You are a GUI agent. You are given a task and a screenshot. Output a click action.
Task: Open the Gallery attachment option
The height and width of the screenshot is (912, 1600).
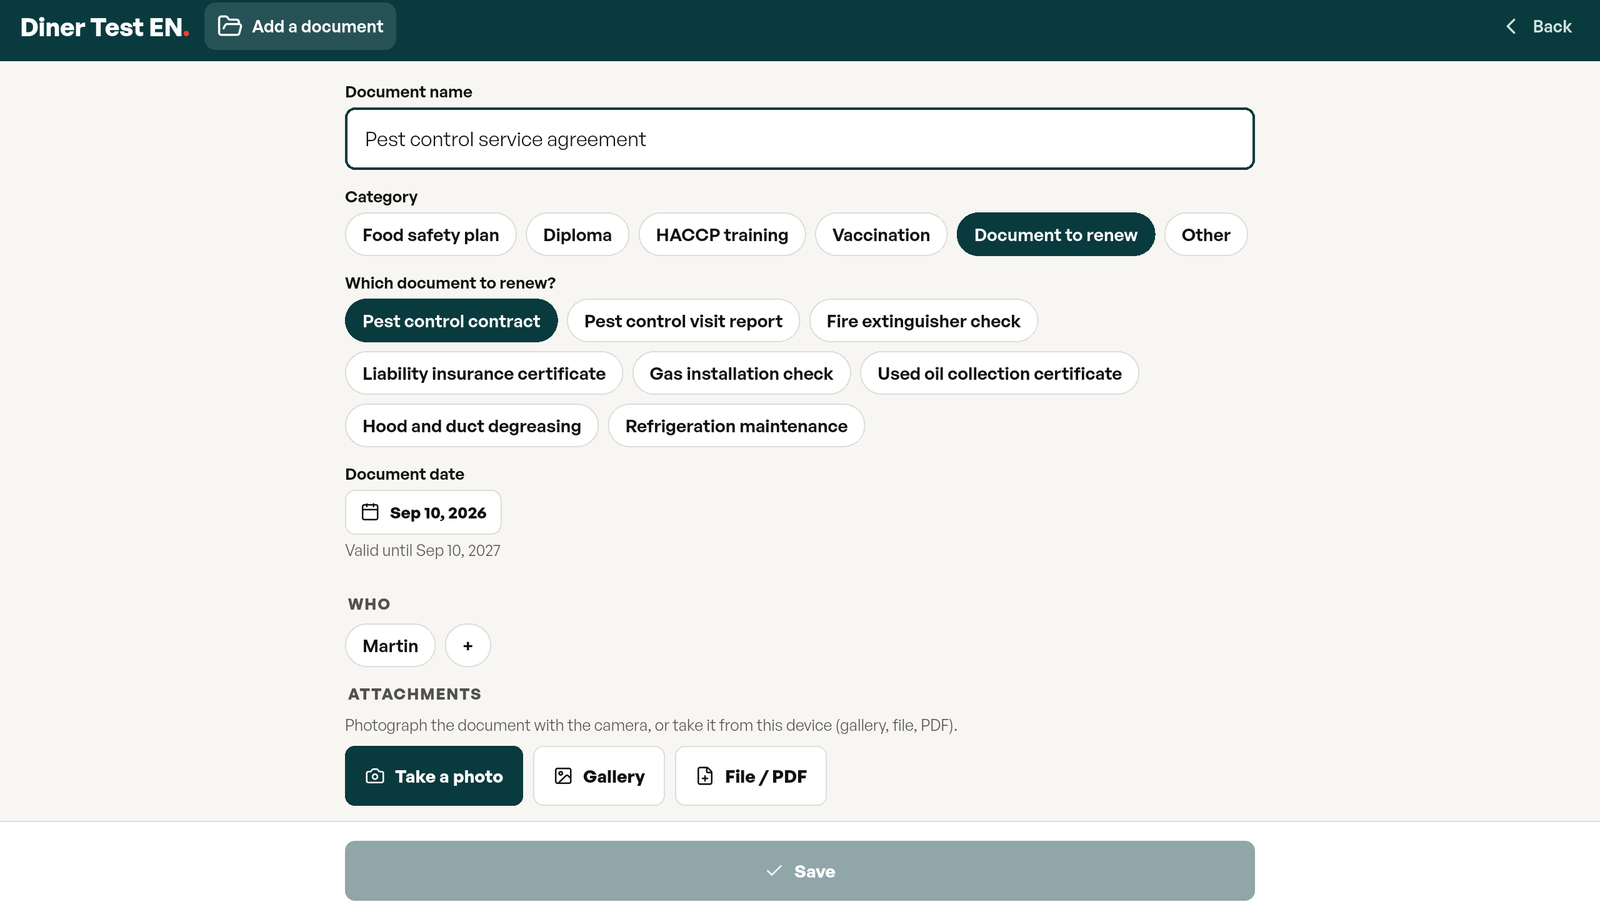pos(599,776)
